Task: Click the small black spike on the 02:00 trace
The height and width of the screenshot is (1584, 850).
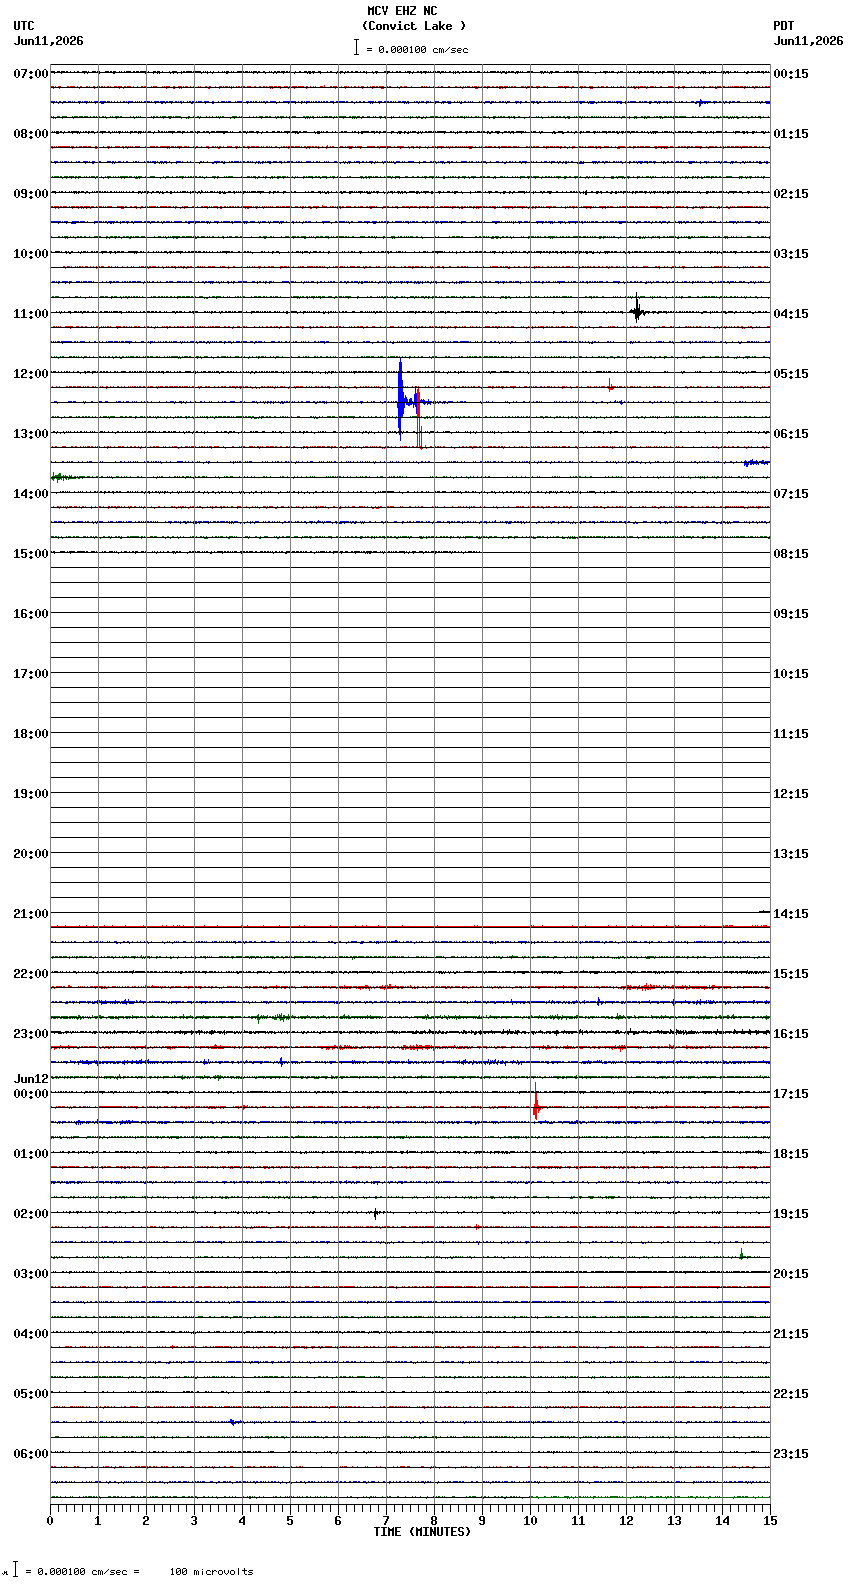Action: [376, 1213]
